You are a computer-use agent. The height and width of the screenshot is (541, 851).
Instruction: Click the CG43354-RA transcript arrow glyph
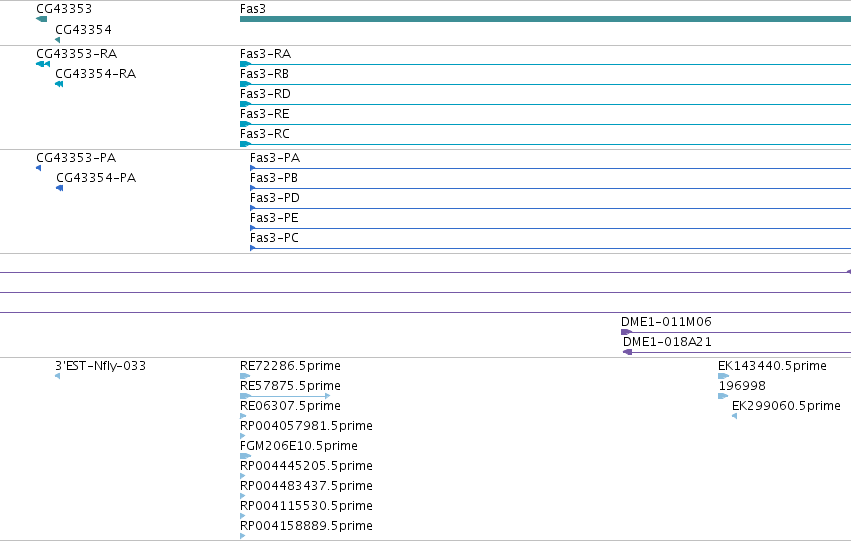pyautogui.click(x=59, y=84)
